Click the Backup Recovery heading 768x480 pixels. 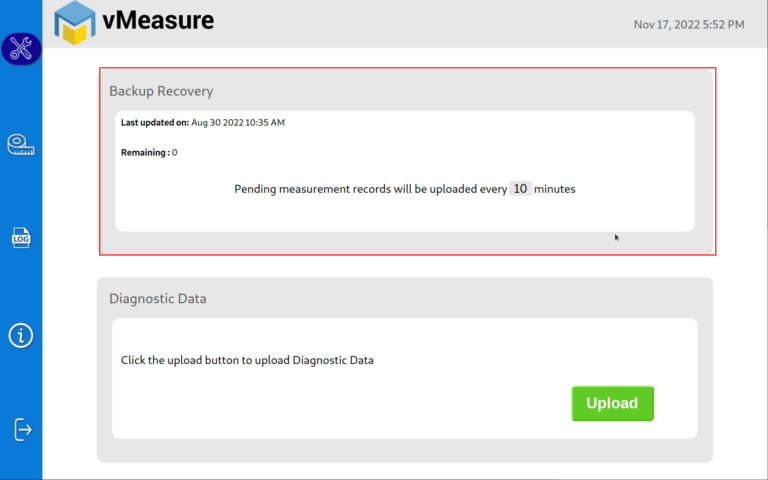(x=161, y=91)
